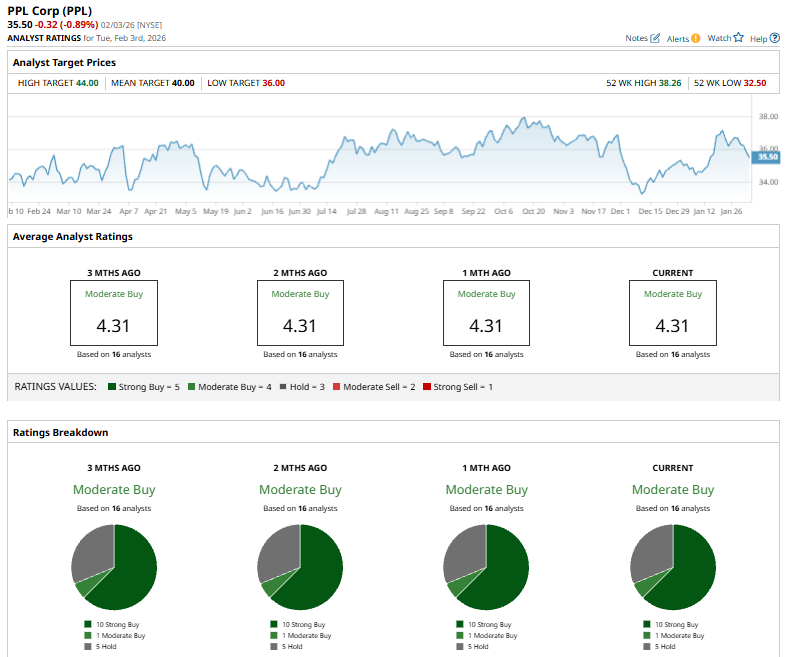Click the 10 Strong Buy legend under CURRENT pie
Image resolution: width=788 pixels, height=657 pixels.
(x=676, y=624)
